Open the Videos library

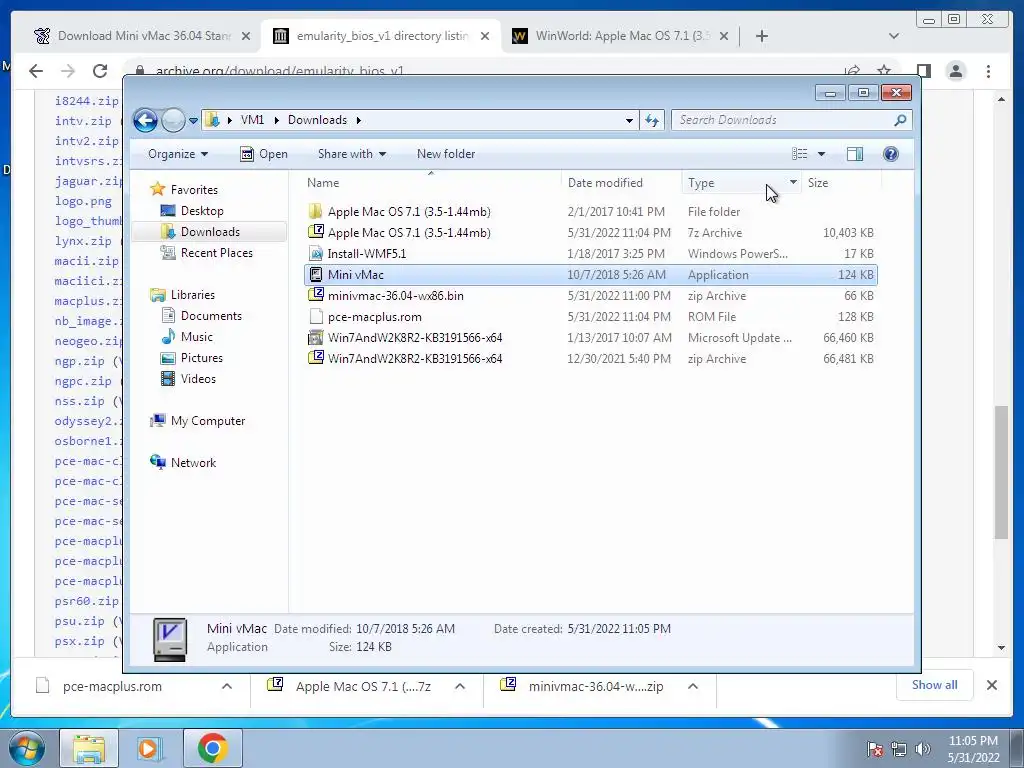(198, 379)
